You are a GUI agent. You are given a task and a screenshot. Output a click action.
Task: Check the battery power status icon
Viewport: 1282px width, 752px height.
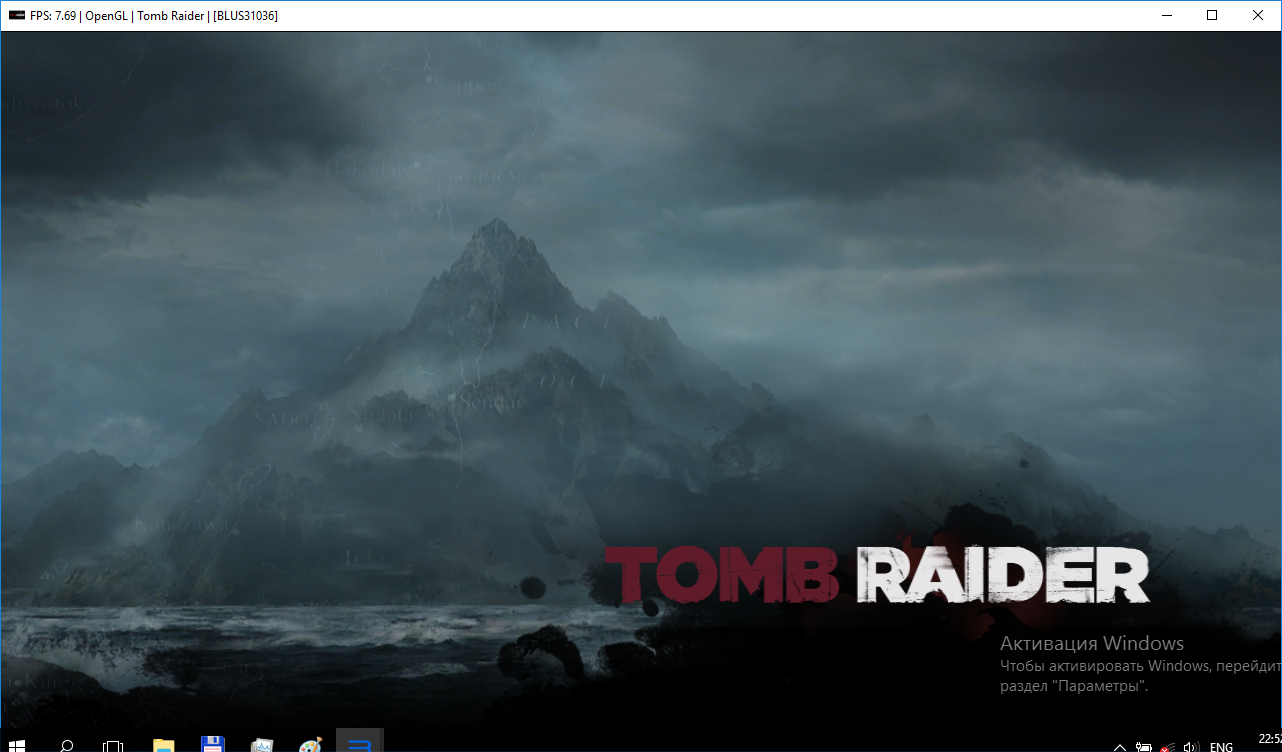tap(1143, 746)
